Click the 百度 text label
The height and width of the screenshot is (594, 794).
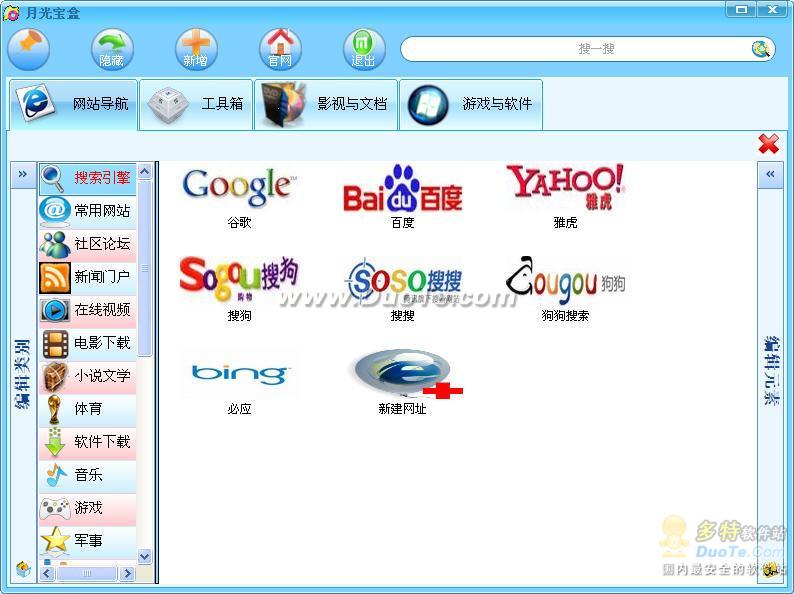(x=403, y=222)
